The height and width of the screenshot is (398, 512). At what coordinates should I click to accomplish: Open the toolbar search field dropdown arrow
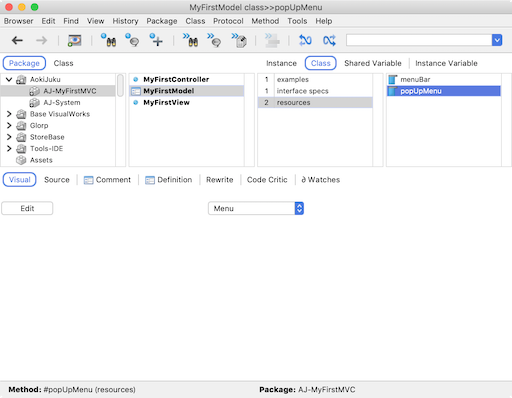point(497,40)
